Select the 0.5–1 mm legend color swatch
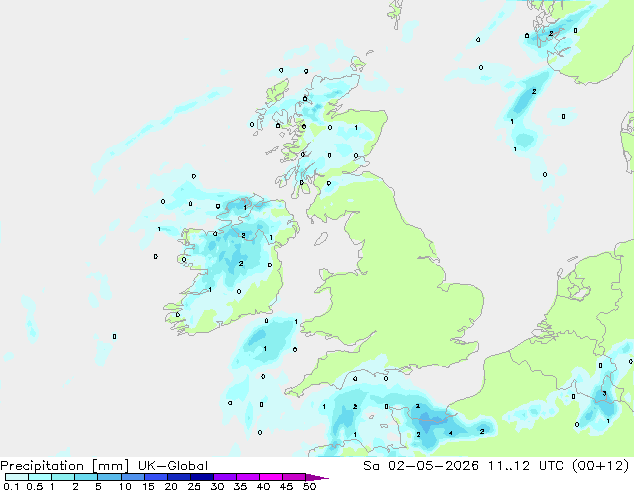 (40, 477)
